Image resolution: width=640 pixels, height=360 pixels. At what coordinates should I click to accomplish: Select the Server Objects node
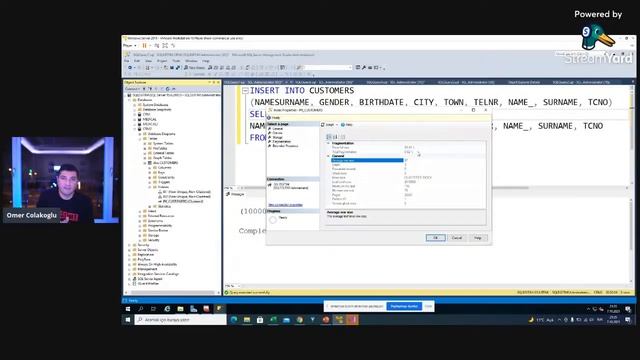147,250
